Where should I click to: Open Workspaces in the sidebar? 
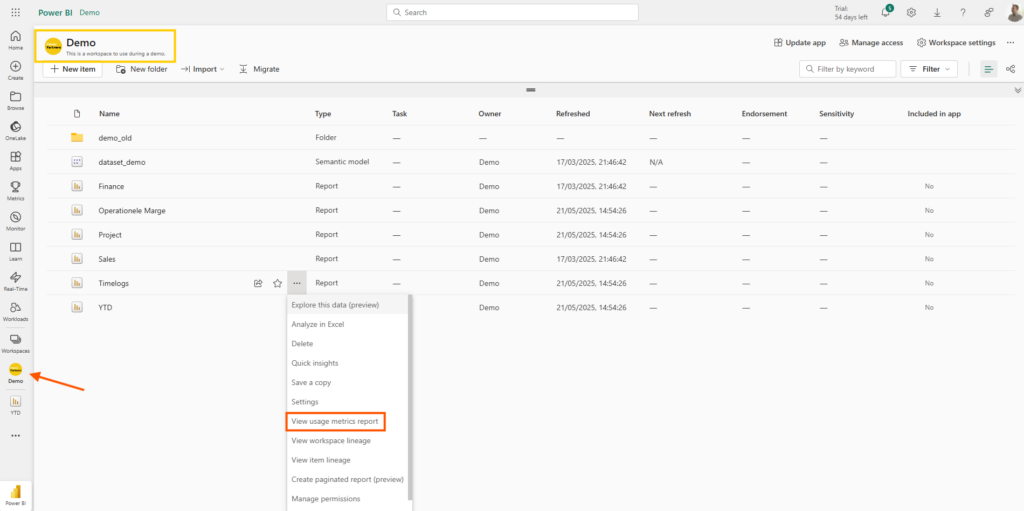pyautogui.click(x=16, y=344)
